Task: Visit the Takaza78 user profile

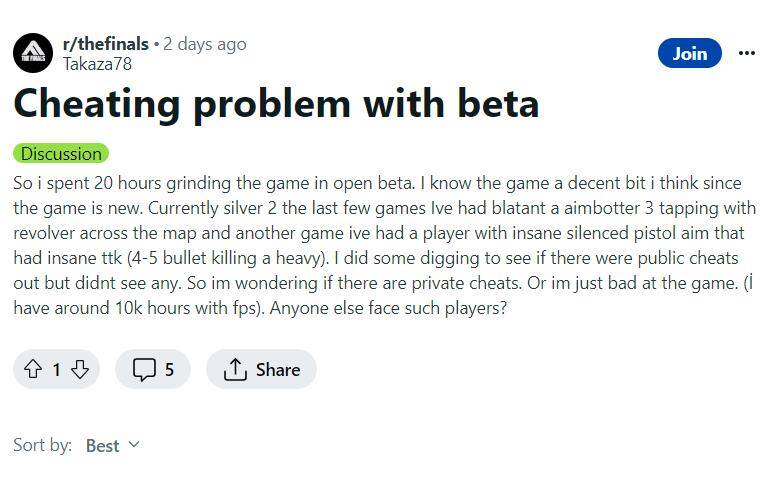Action: (97, 64)
